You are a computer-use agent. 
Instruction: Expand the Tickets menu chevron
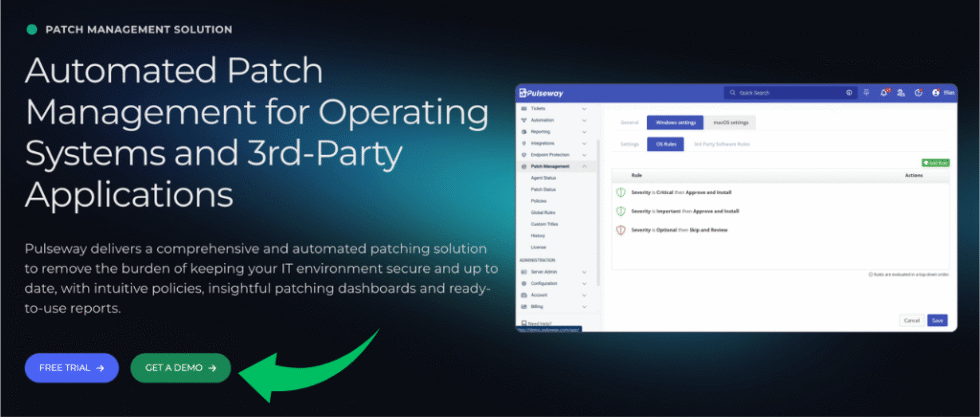pyautogui.click(x=584, y=108)
